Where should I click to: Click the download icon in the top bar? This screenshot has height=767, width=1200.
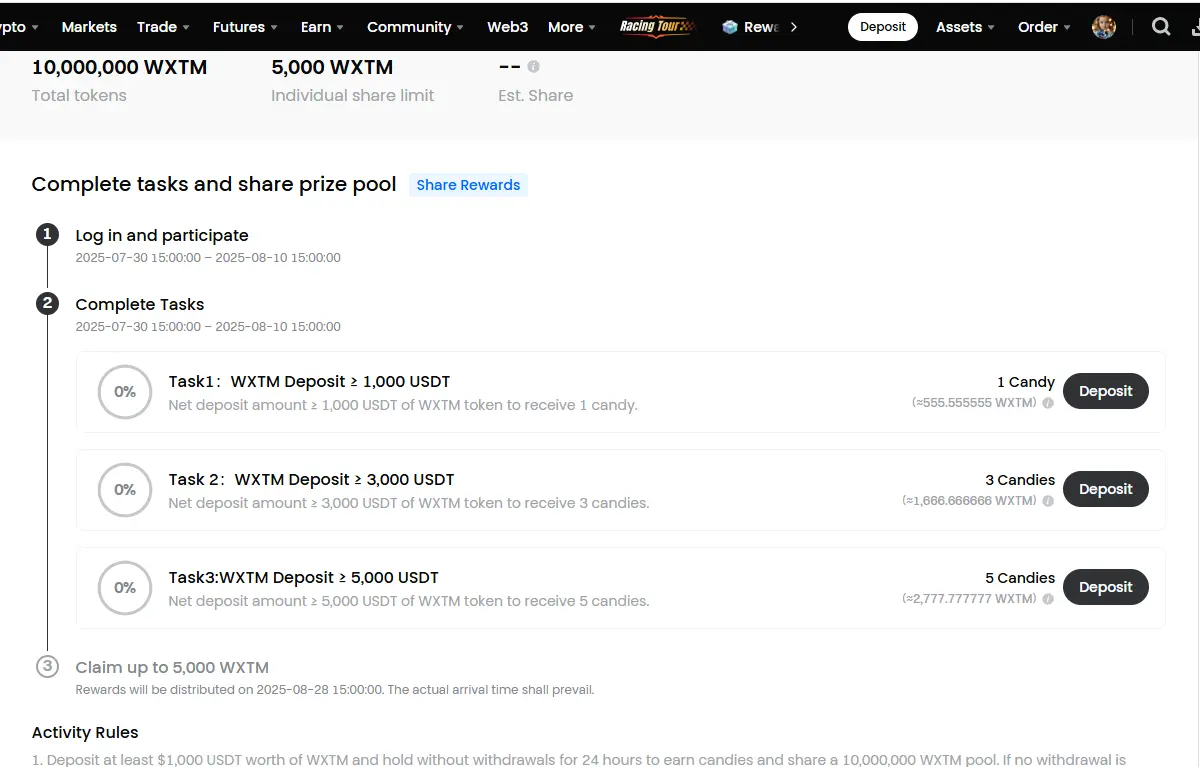point(1195,28)
